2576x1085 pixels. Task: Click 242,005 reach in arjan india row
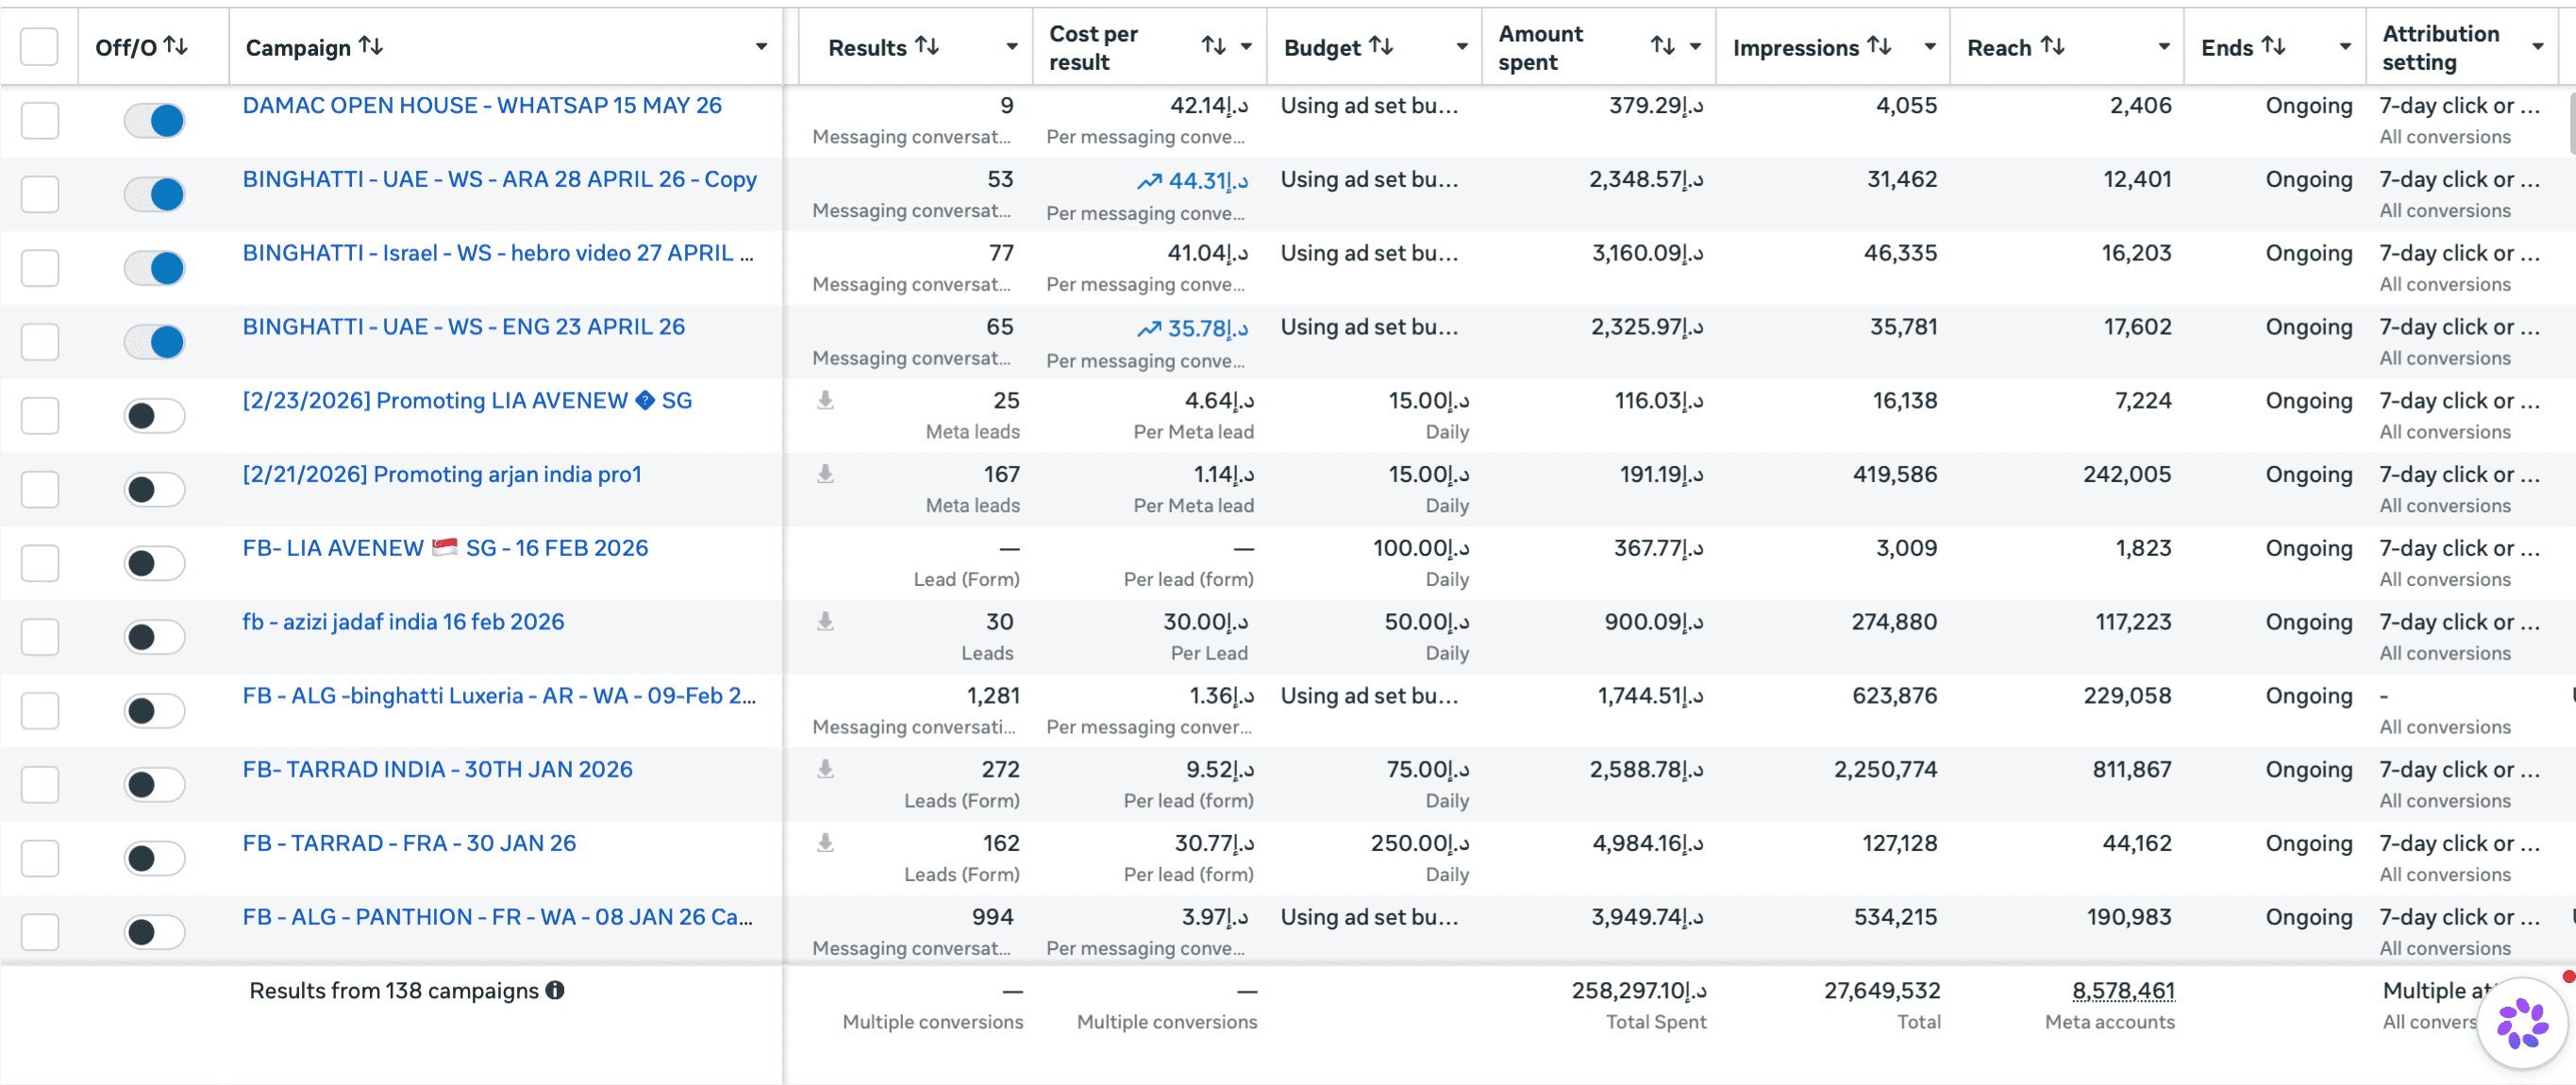coord(2127,474)
